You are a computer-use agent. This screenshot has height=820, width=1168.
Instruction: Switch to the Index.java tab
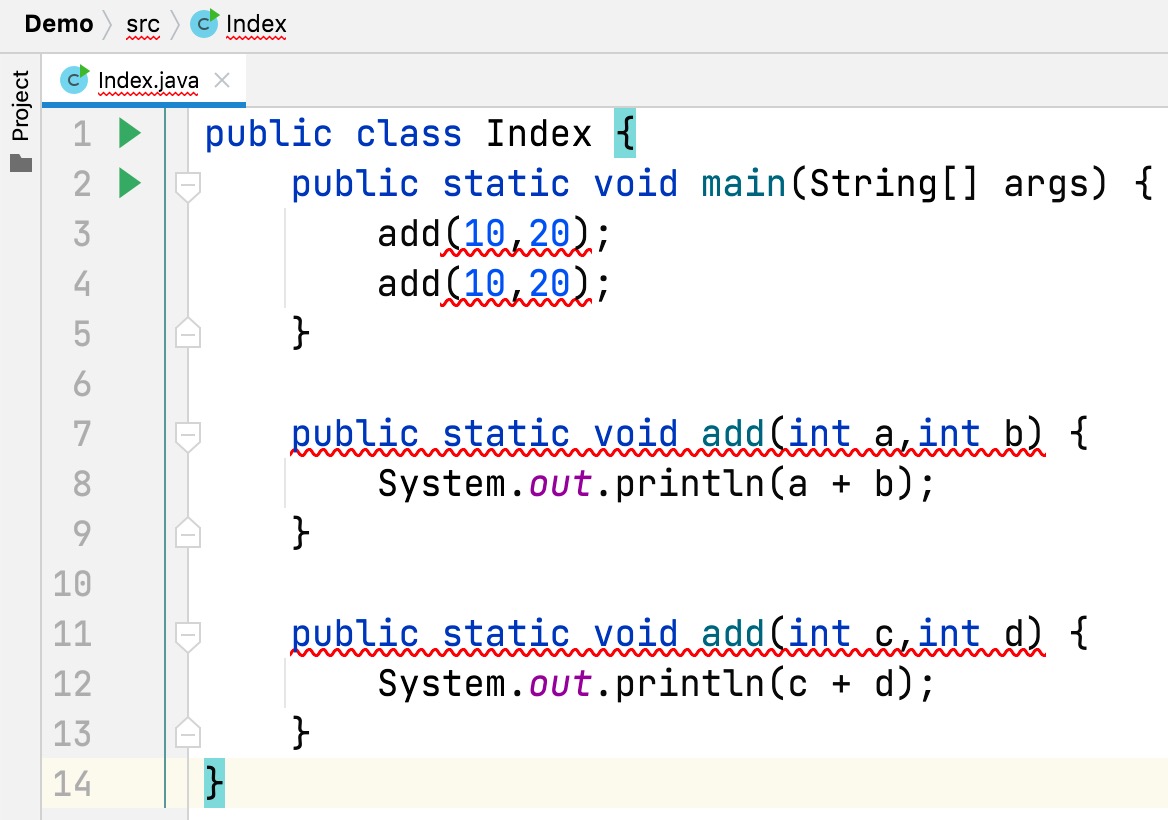click(x=148, y=80)
